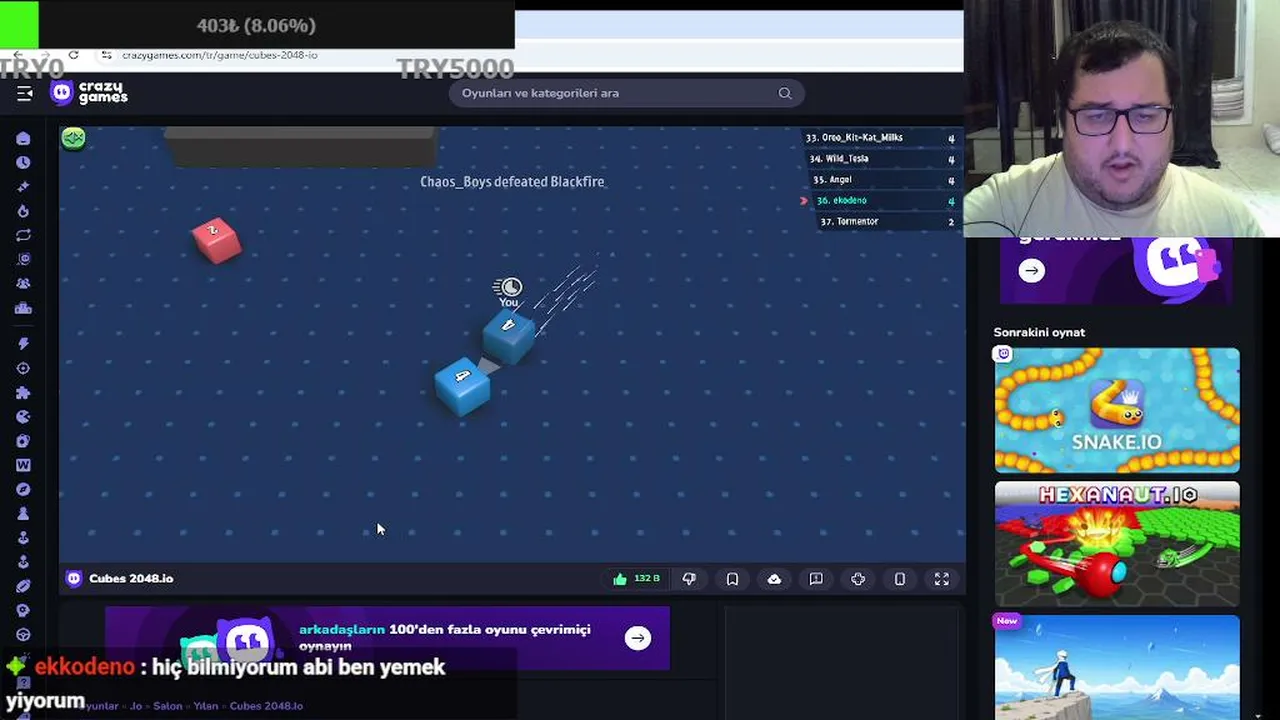This screenshot has width=1280, height=720.
Task: Open the lightning bolt action category icon
Action: coord(23,343)
